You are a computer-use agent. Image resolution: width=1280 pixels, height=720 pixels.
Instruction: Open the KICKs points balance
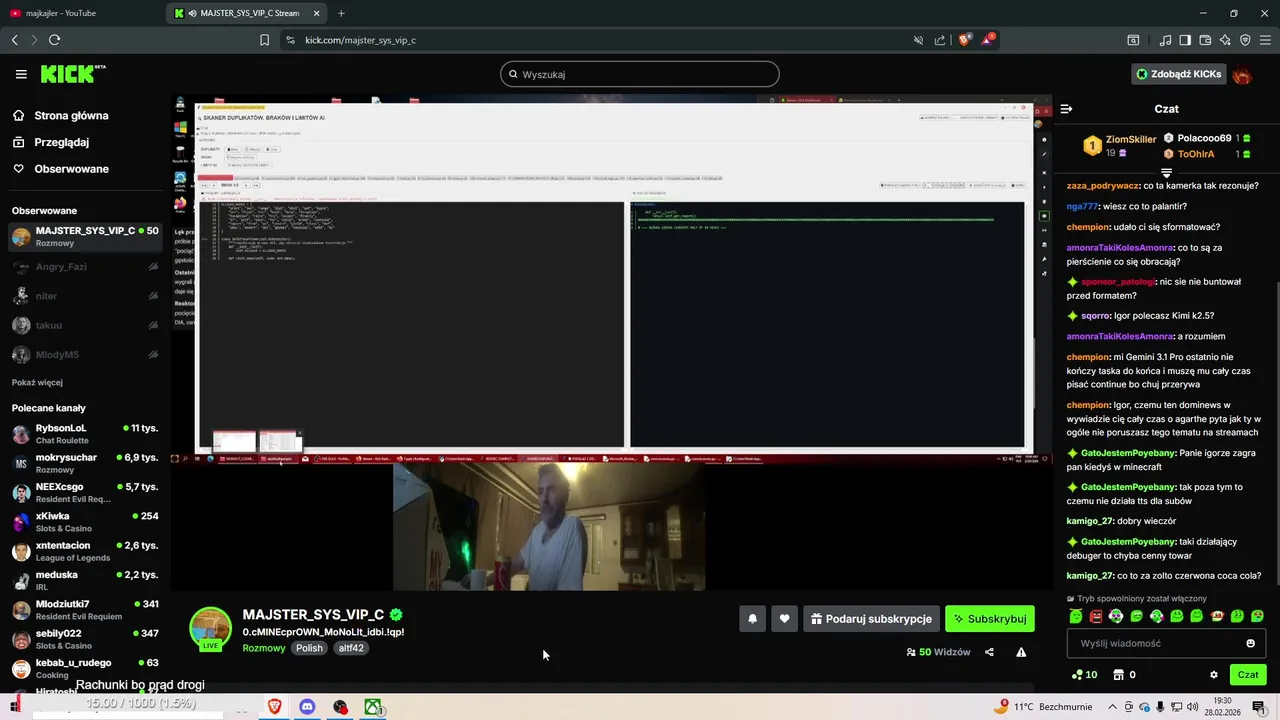1084,675
